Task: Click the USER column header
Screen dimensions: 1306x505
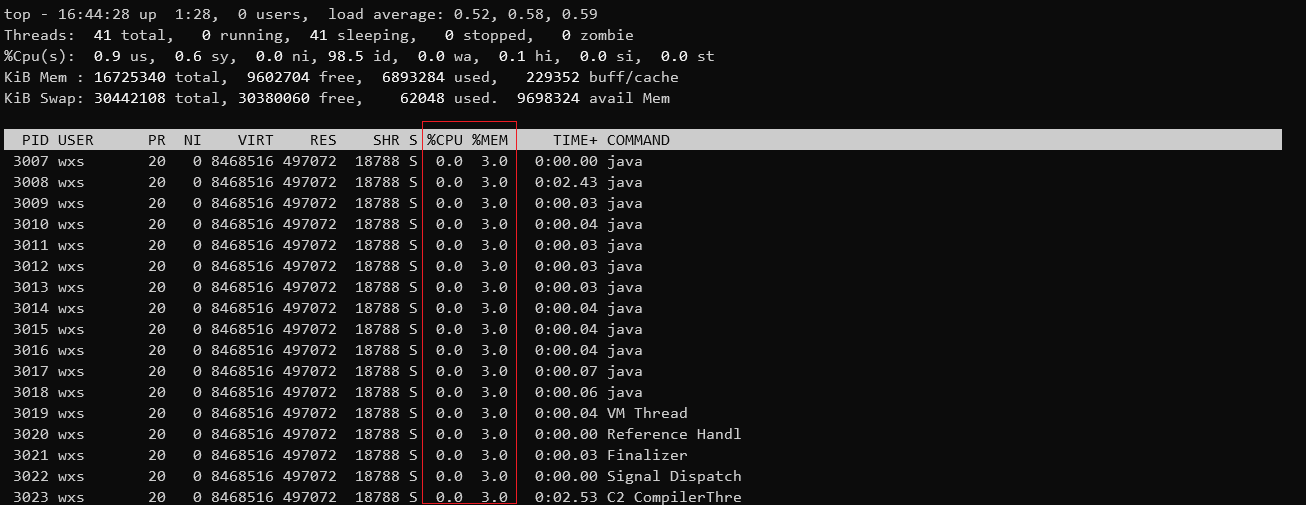Action: coord(75,140)
